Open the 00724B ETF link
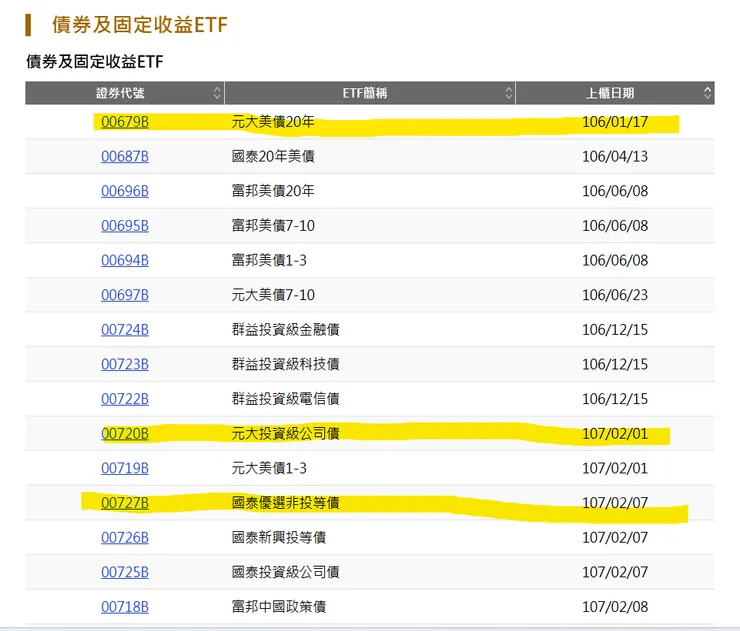 125,329
